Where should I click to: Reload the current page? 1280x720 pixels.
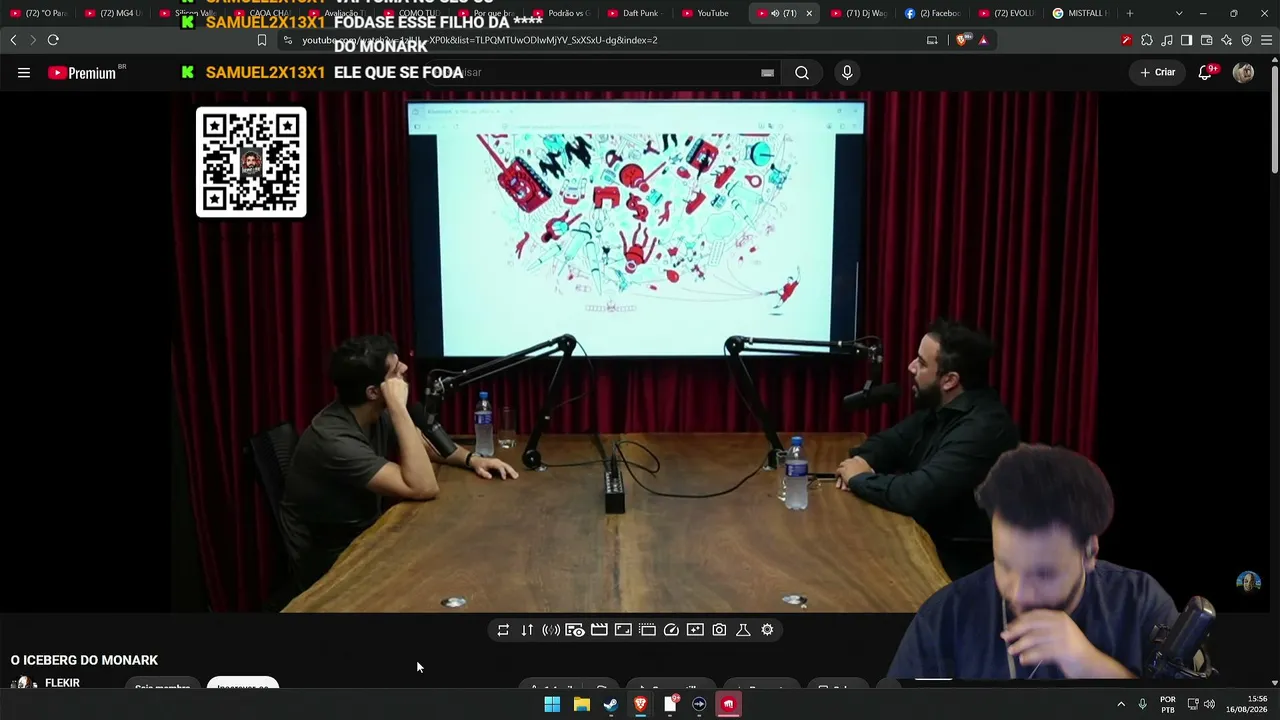pyautogui.click(x=53, y=40)
